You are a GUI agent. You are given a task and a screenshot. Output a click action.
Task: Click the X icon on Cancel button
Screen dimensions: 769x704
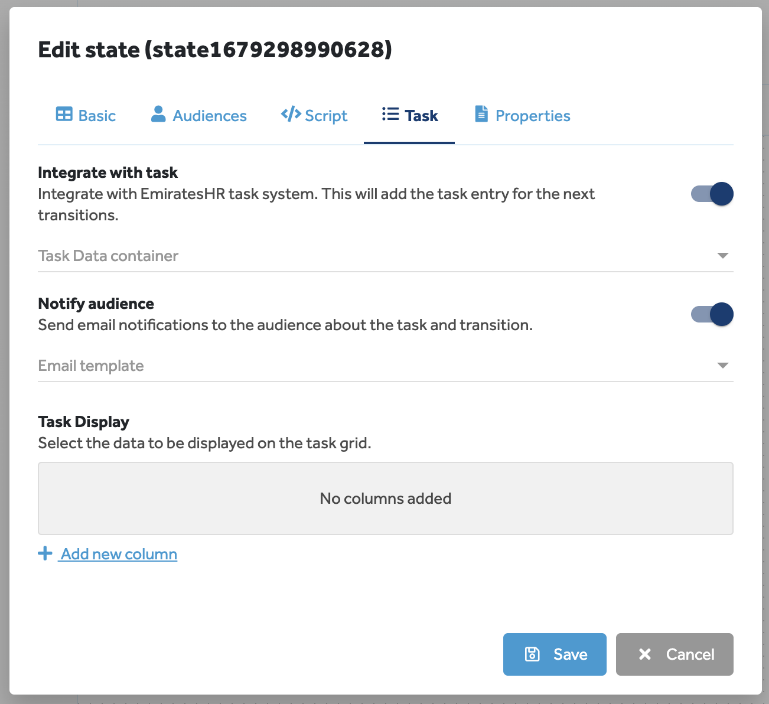coord(645,654)
